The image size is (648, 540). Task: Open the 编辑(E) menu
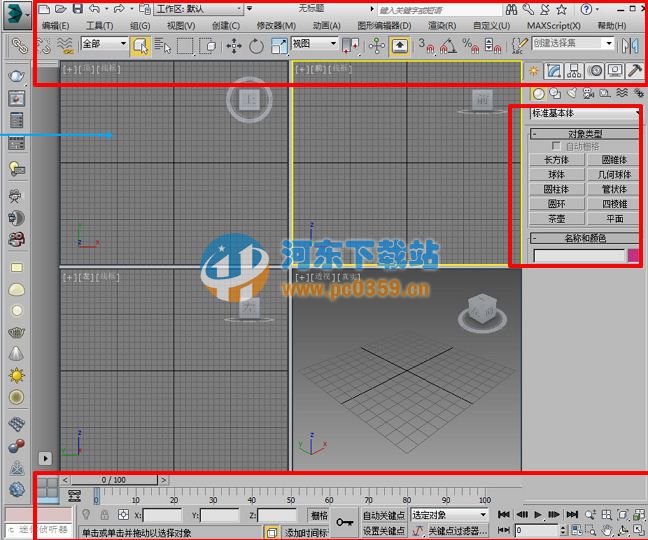point(55,26)
